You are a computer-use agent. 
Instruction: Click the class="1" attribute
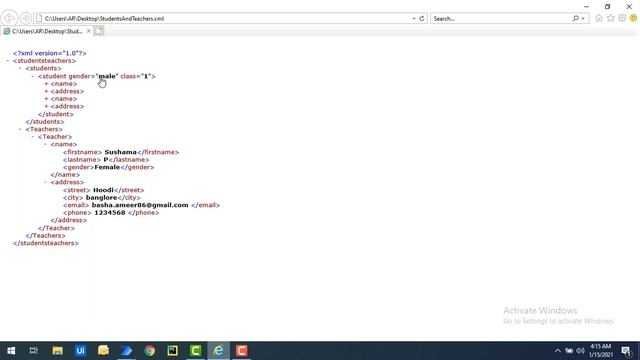(x=136, y=76)
